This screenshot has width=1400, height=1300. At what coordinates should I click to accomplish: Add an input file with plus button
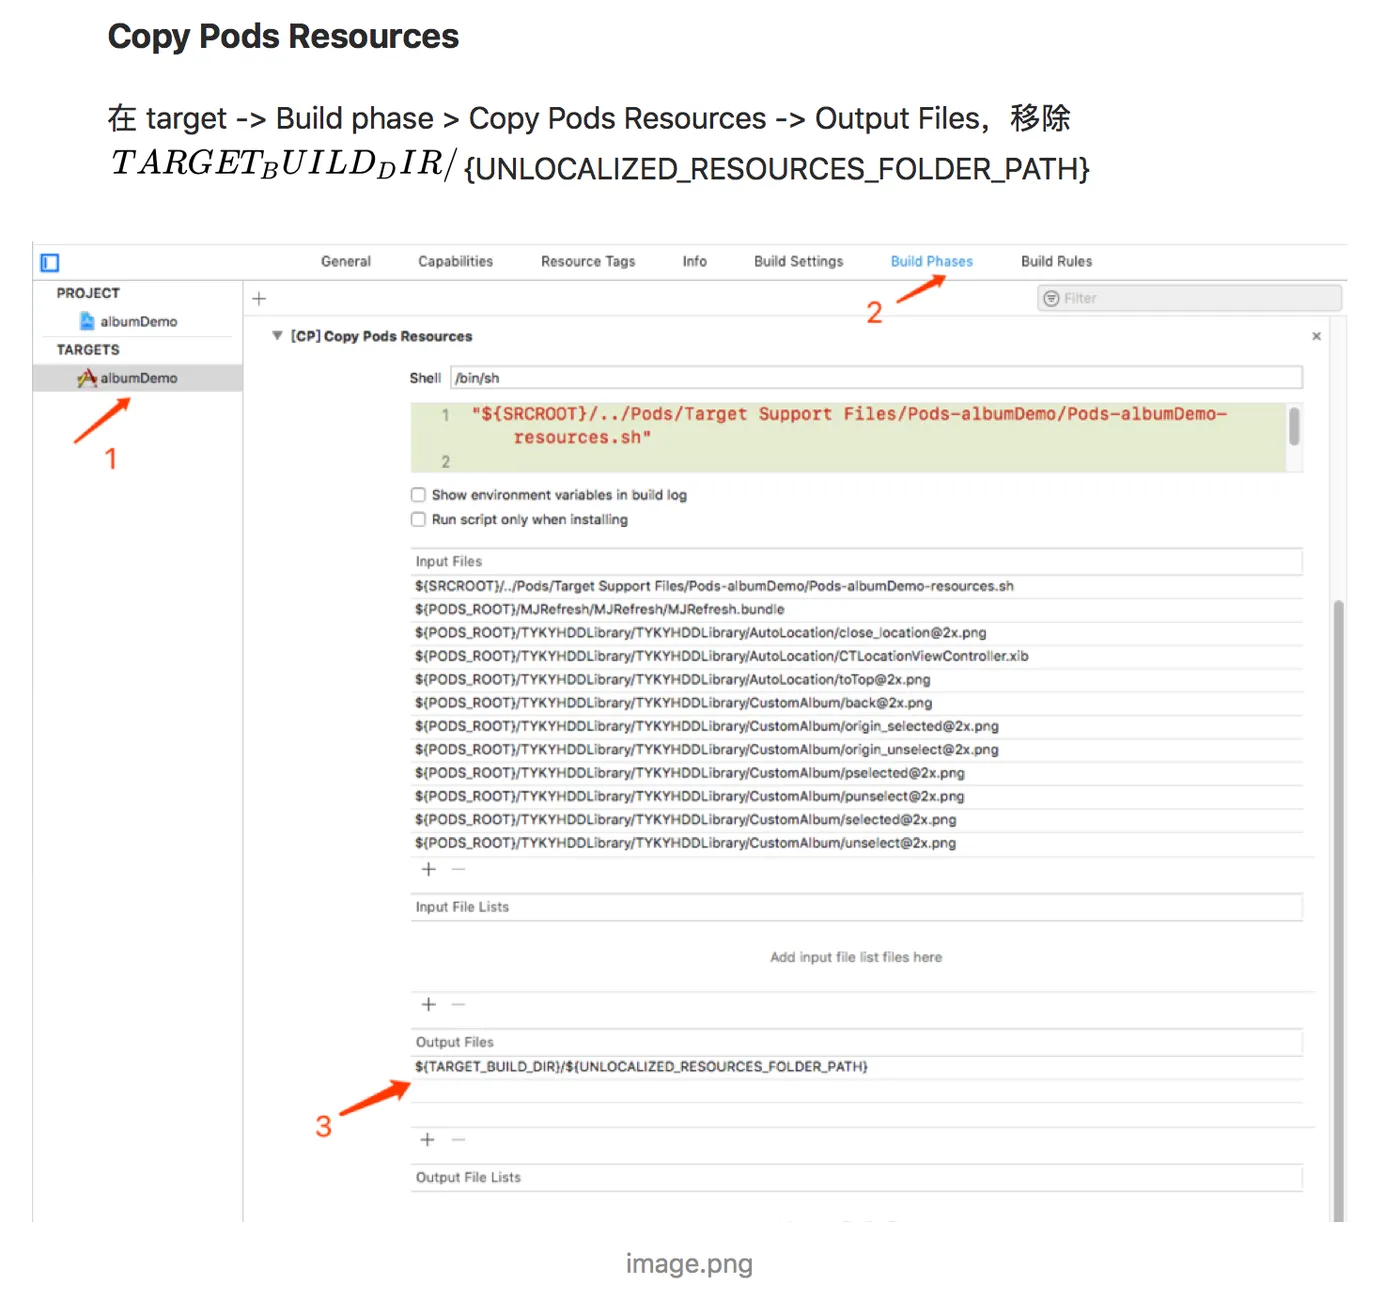point(429,870)
